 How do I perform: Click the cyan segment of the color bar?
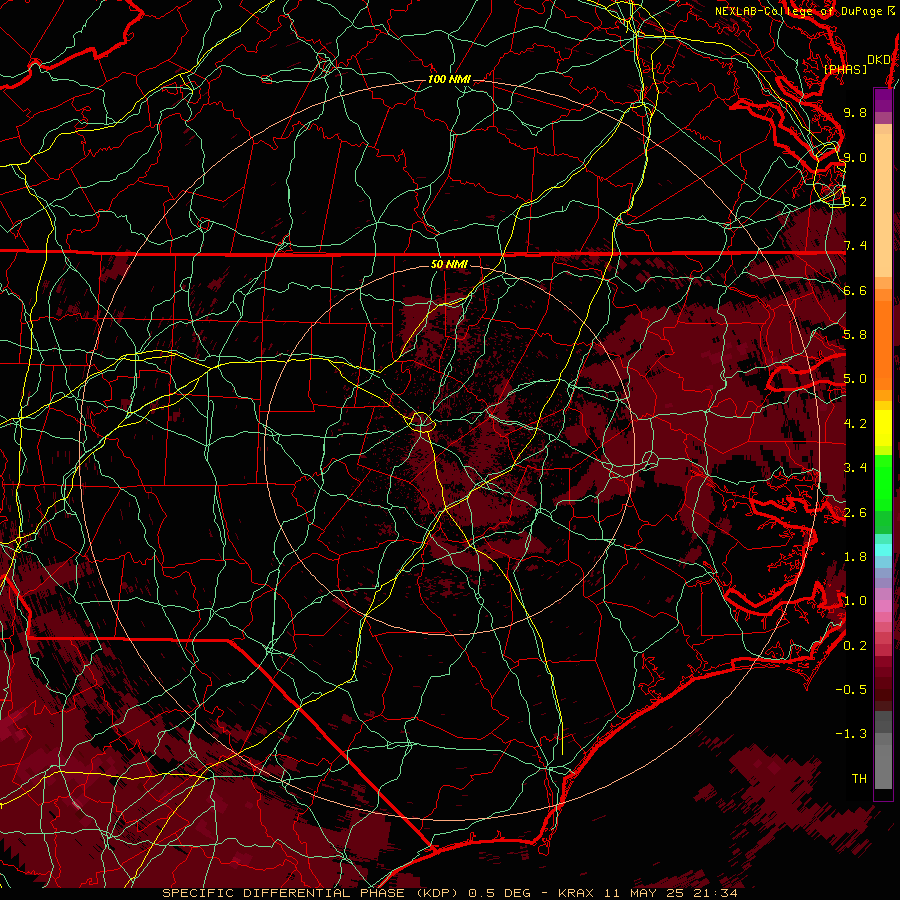pos(883,550)
